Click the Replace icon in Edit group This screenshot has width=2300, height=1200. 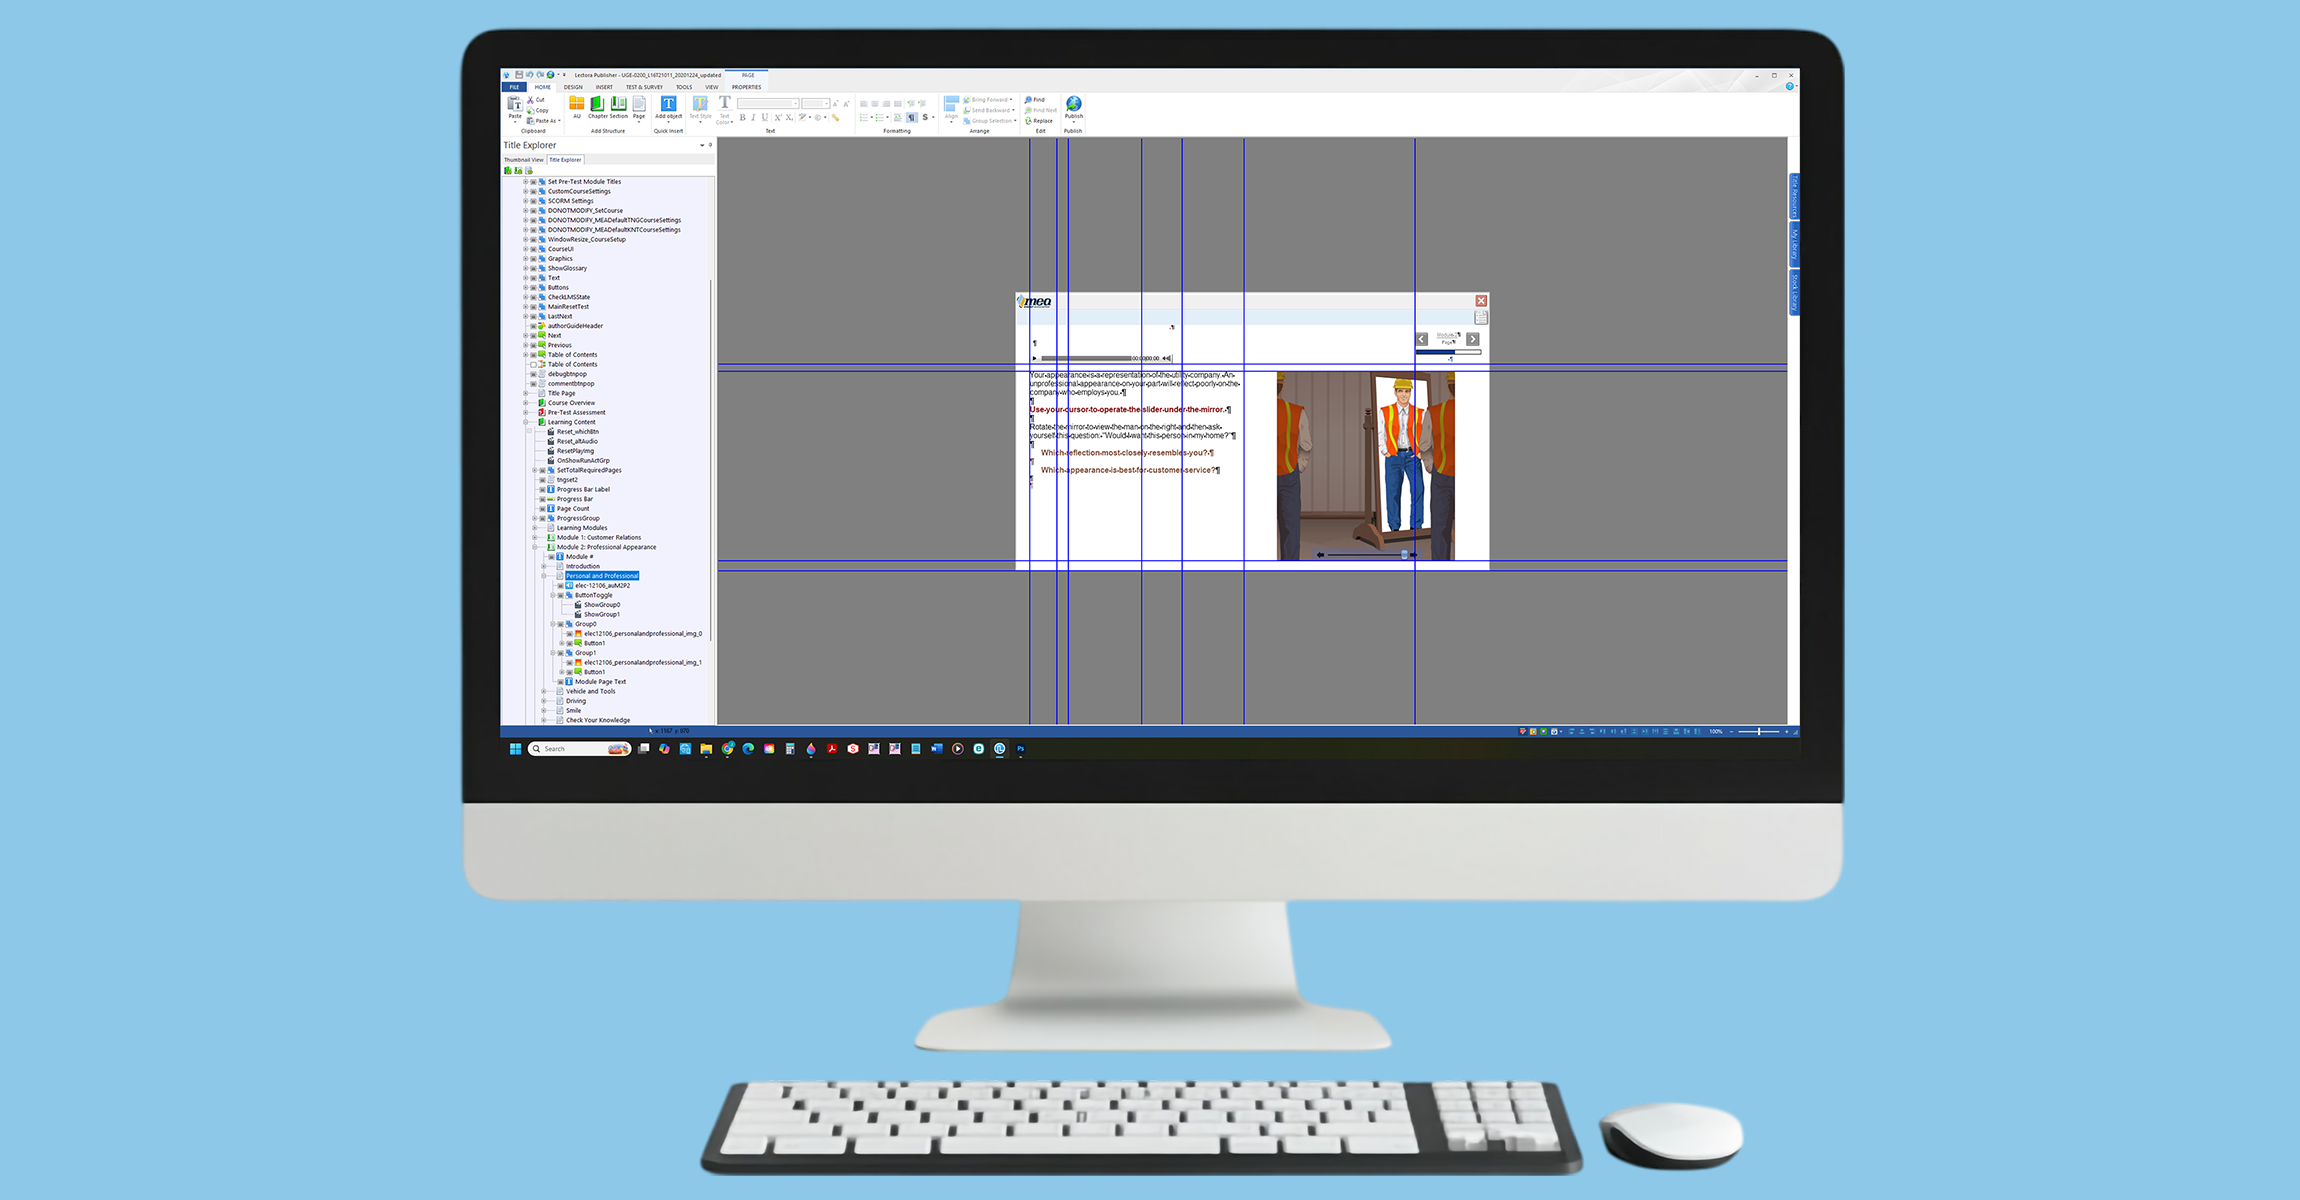point(1028,121)
